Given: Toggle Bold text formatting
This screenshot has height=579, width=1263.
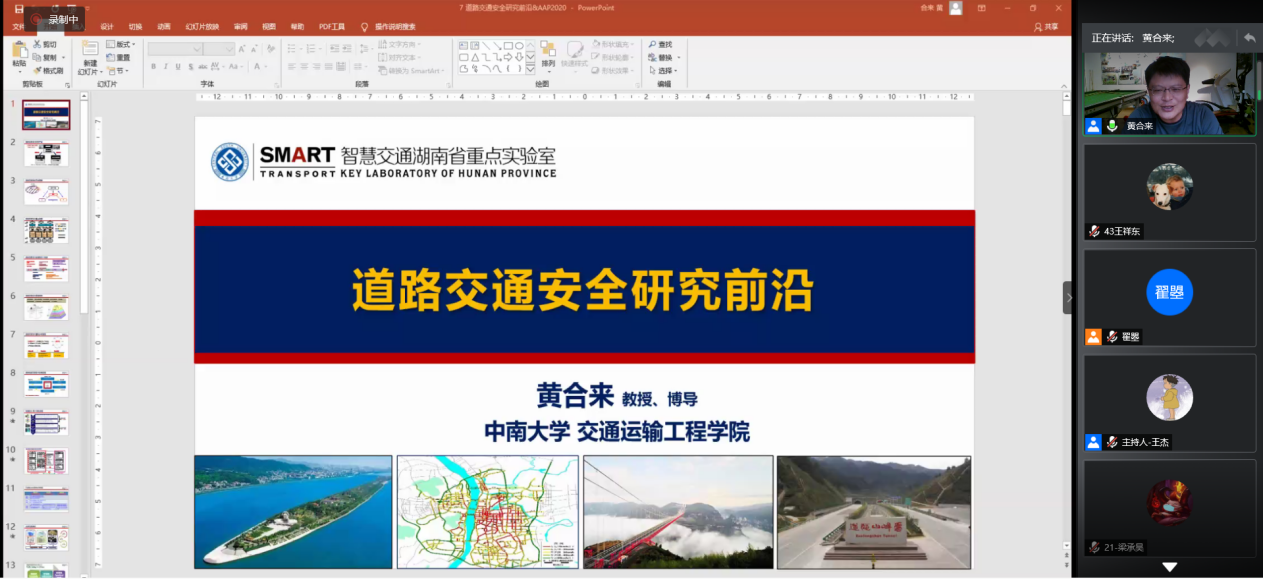Looking at the screenshot, I should [154, 67].
